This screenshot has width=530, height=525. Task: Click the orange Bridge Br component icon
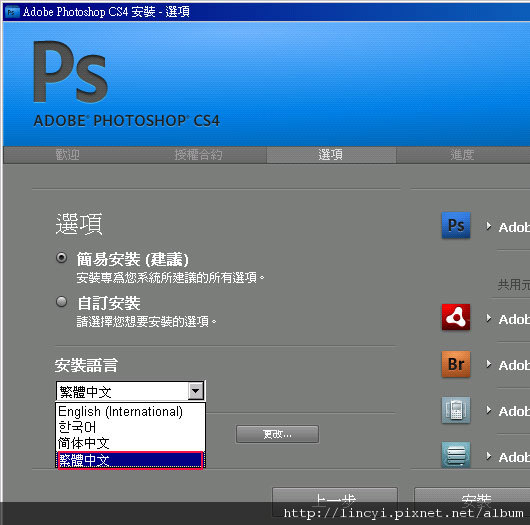(456, 364)
